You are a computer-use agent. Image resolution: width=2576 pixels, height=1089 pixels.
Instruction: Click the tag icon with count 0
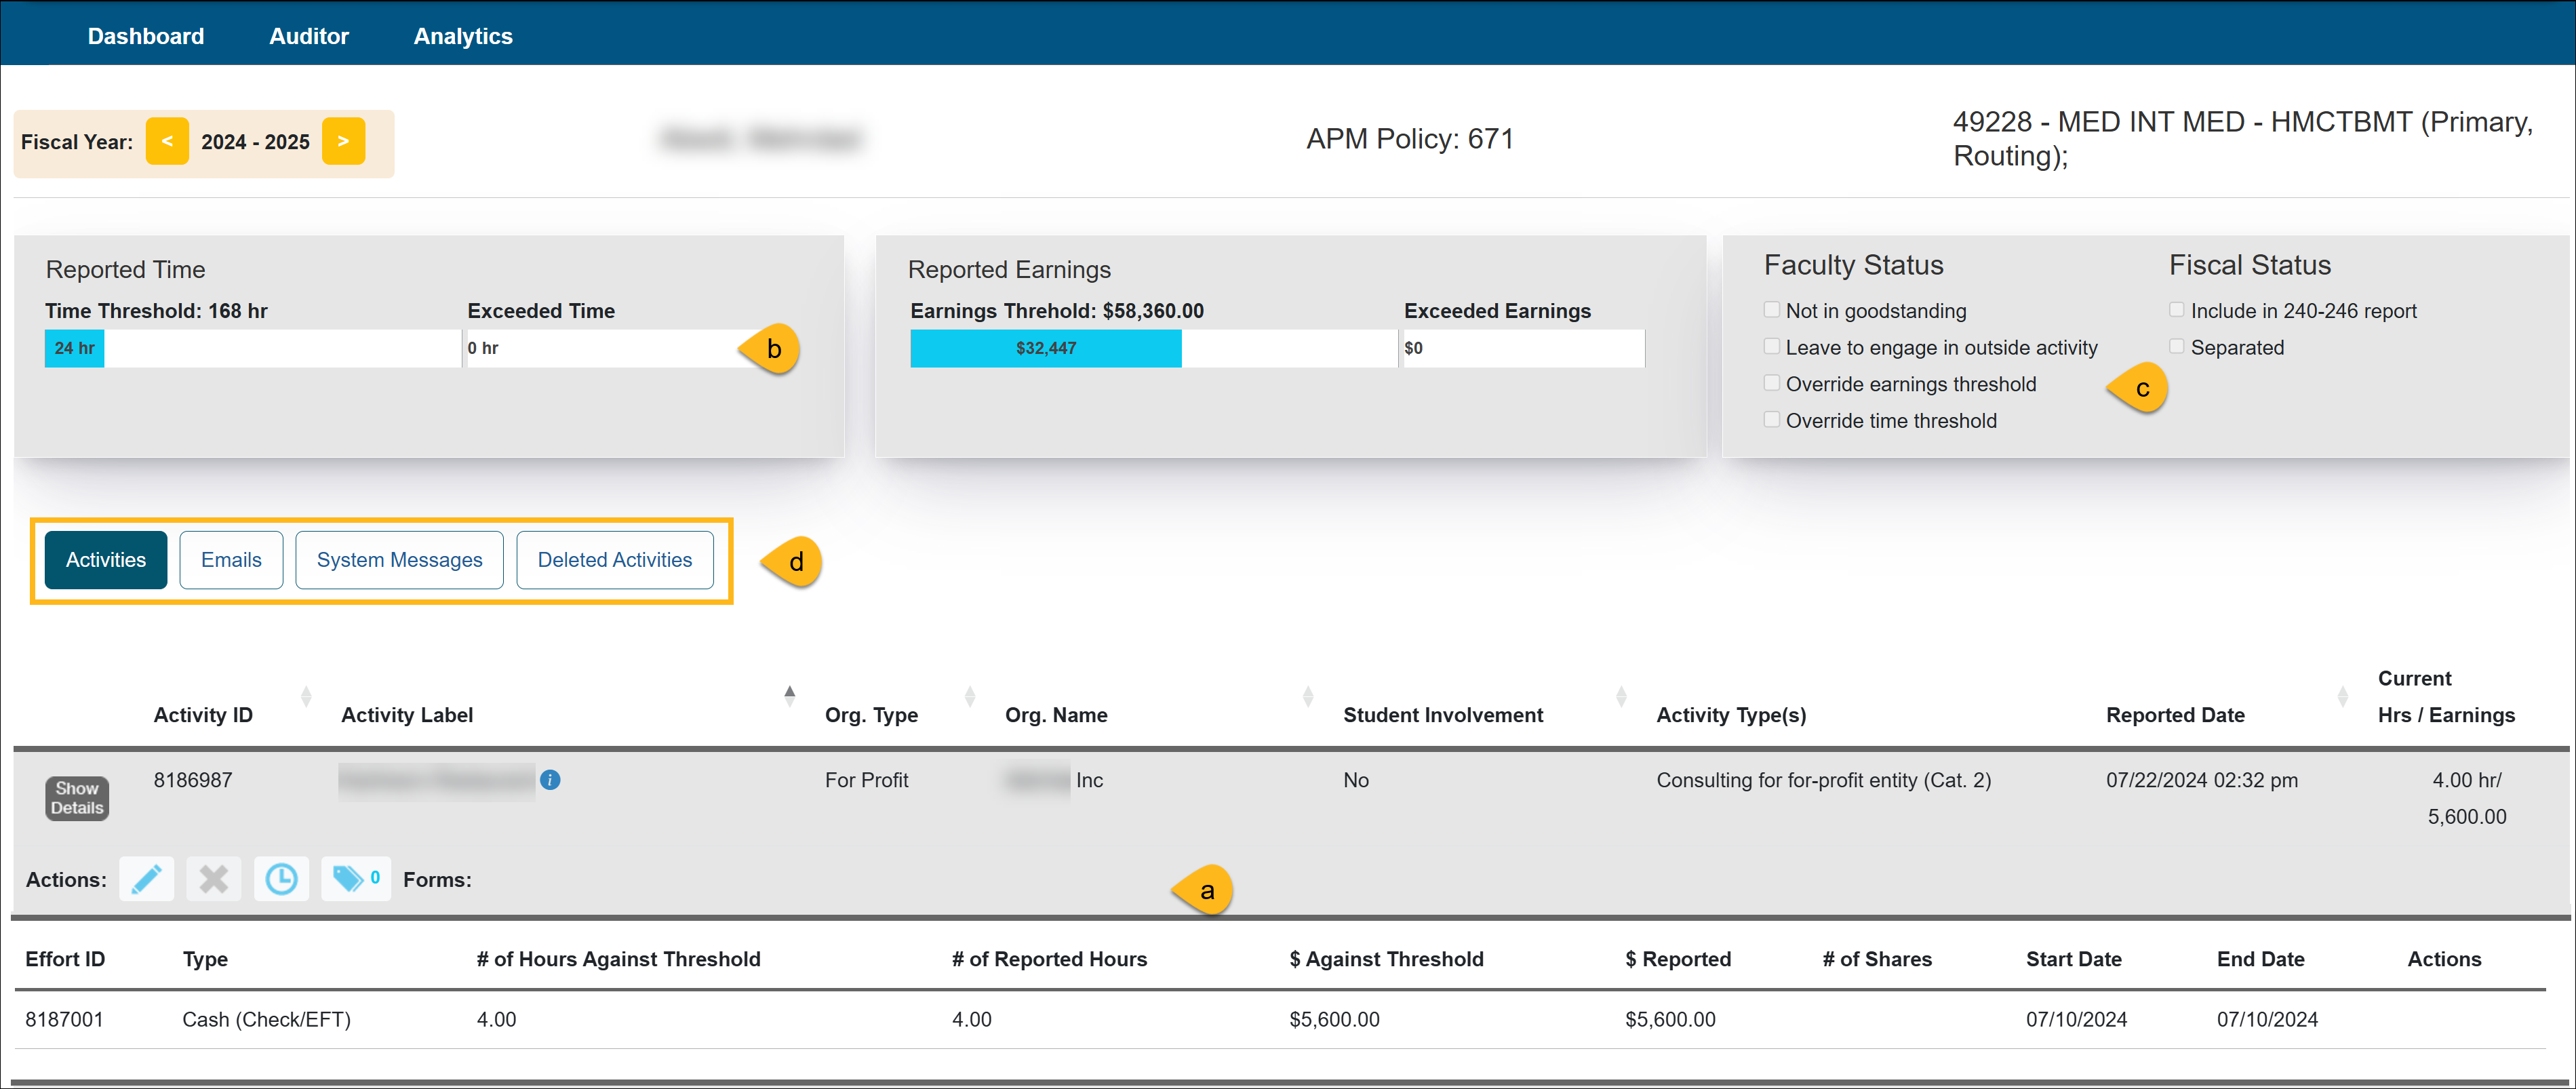tap(355, 879)
